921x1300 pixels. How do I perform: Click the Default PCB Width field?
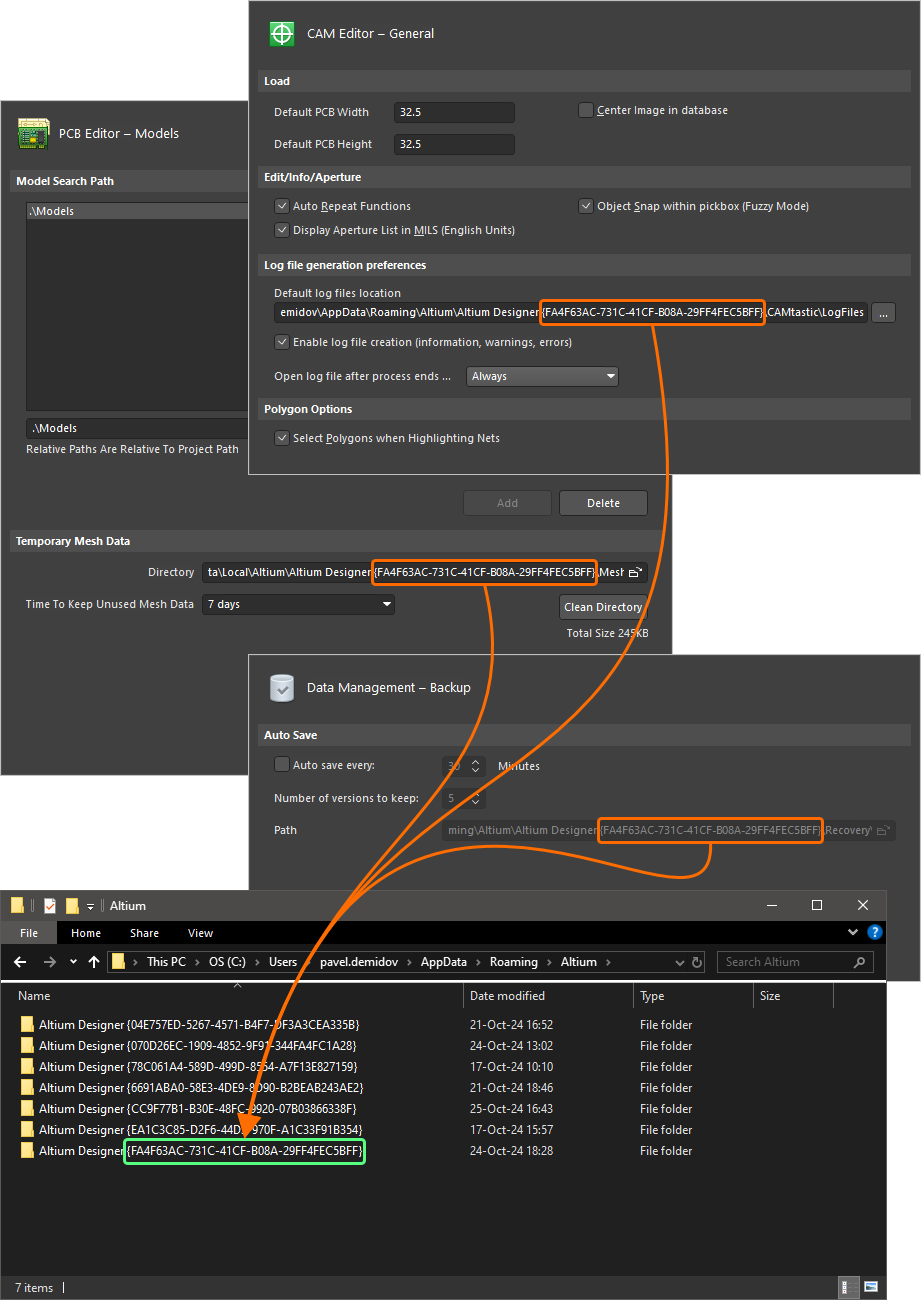point(454,112)
